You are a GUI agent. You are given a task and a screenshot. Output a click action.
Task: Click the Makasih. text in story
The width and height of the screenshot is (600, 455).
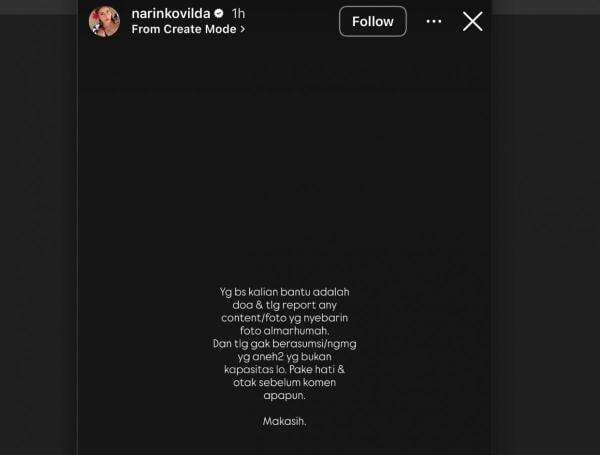284,421
